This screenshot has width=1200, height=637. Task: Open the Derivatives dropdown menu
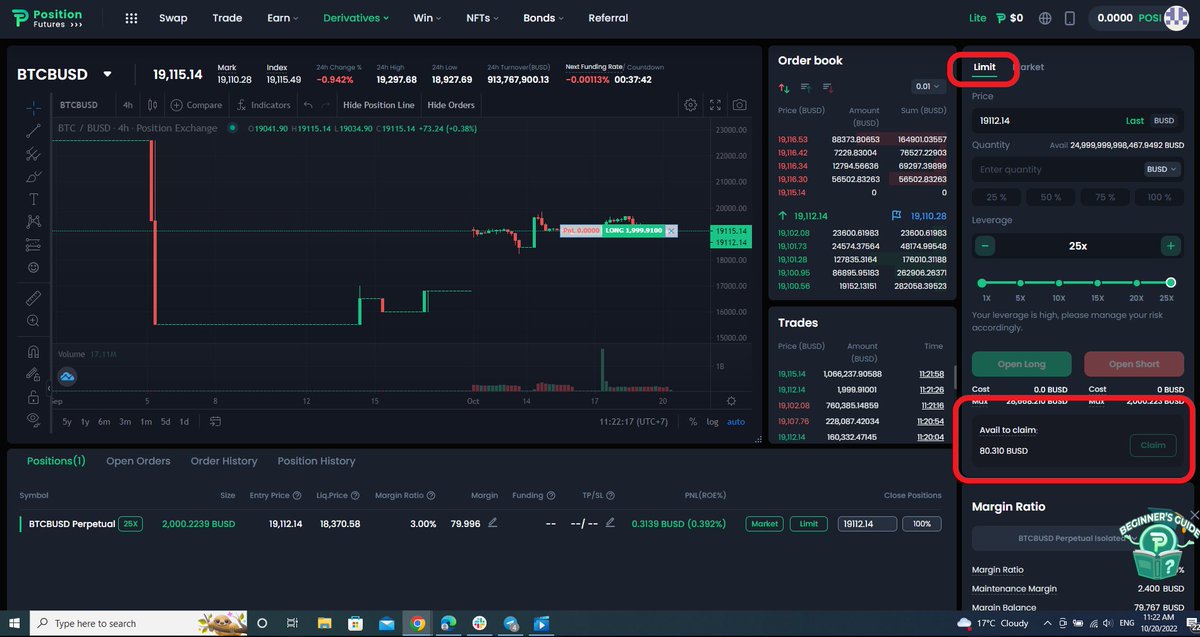(x=356, y=18)
